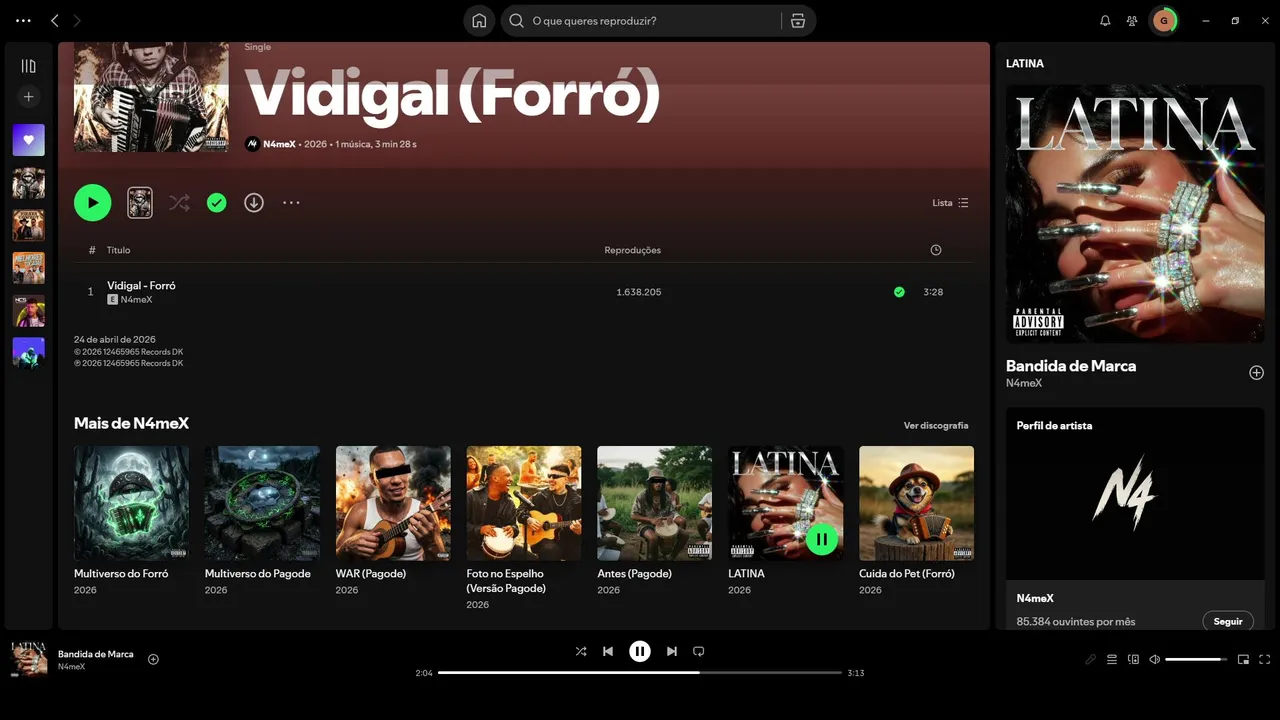The image size is (1280, 720).
Task: Open Your Library icon in sidebar
Action: click(x=28, y=66)
